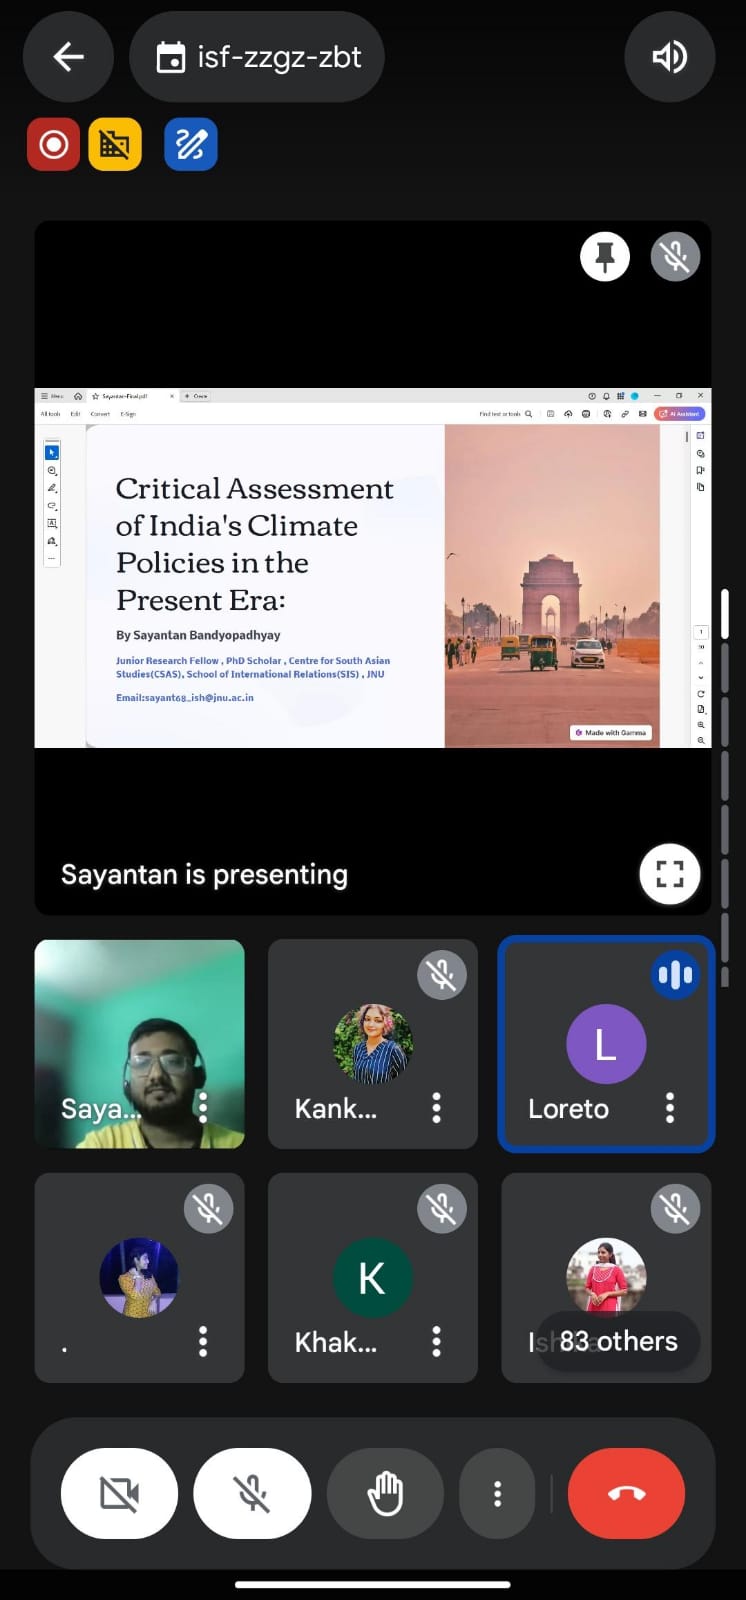Raise your hand in the meeting
The image size is (746, 1600).
[385, 1494]
